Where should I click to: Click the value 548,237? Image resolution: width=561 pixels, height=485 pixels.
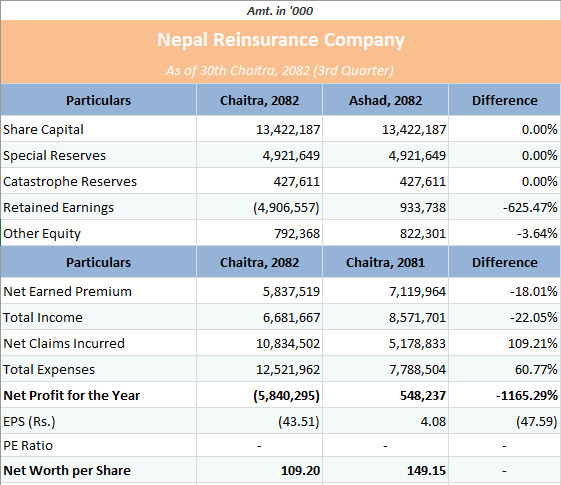tap(423, 396)
